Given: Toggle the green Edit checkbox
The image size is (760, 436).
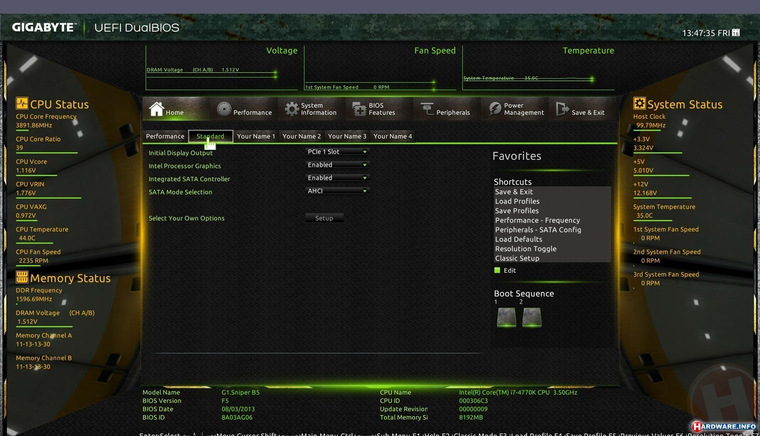Looking at the screenshot, I should [497, 270].
